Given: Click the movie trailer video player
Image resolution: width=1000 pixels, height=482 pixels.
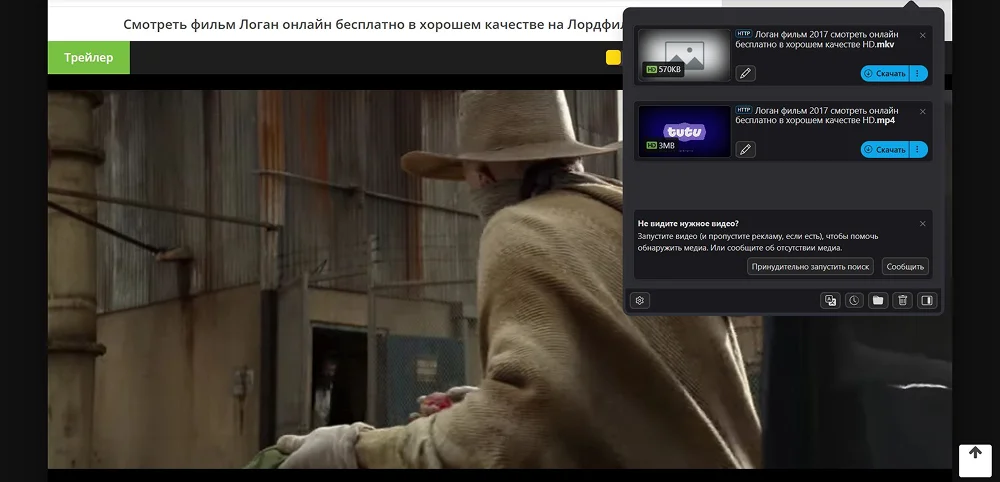Looking at the screenshot, I should pos(499,279).
